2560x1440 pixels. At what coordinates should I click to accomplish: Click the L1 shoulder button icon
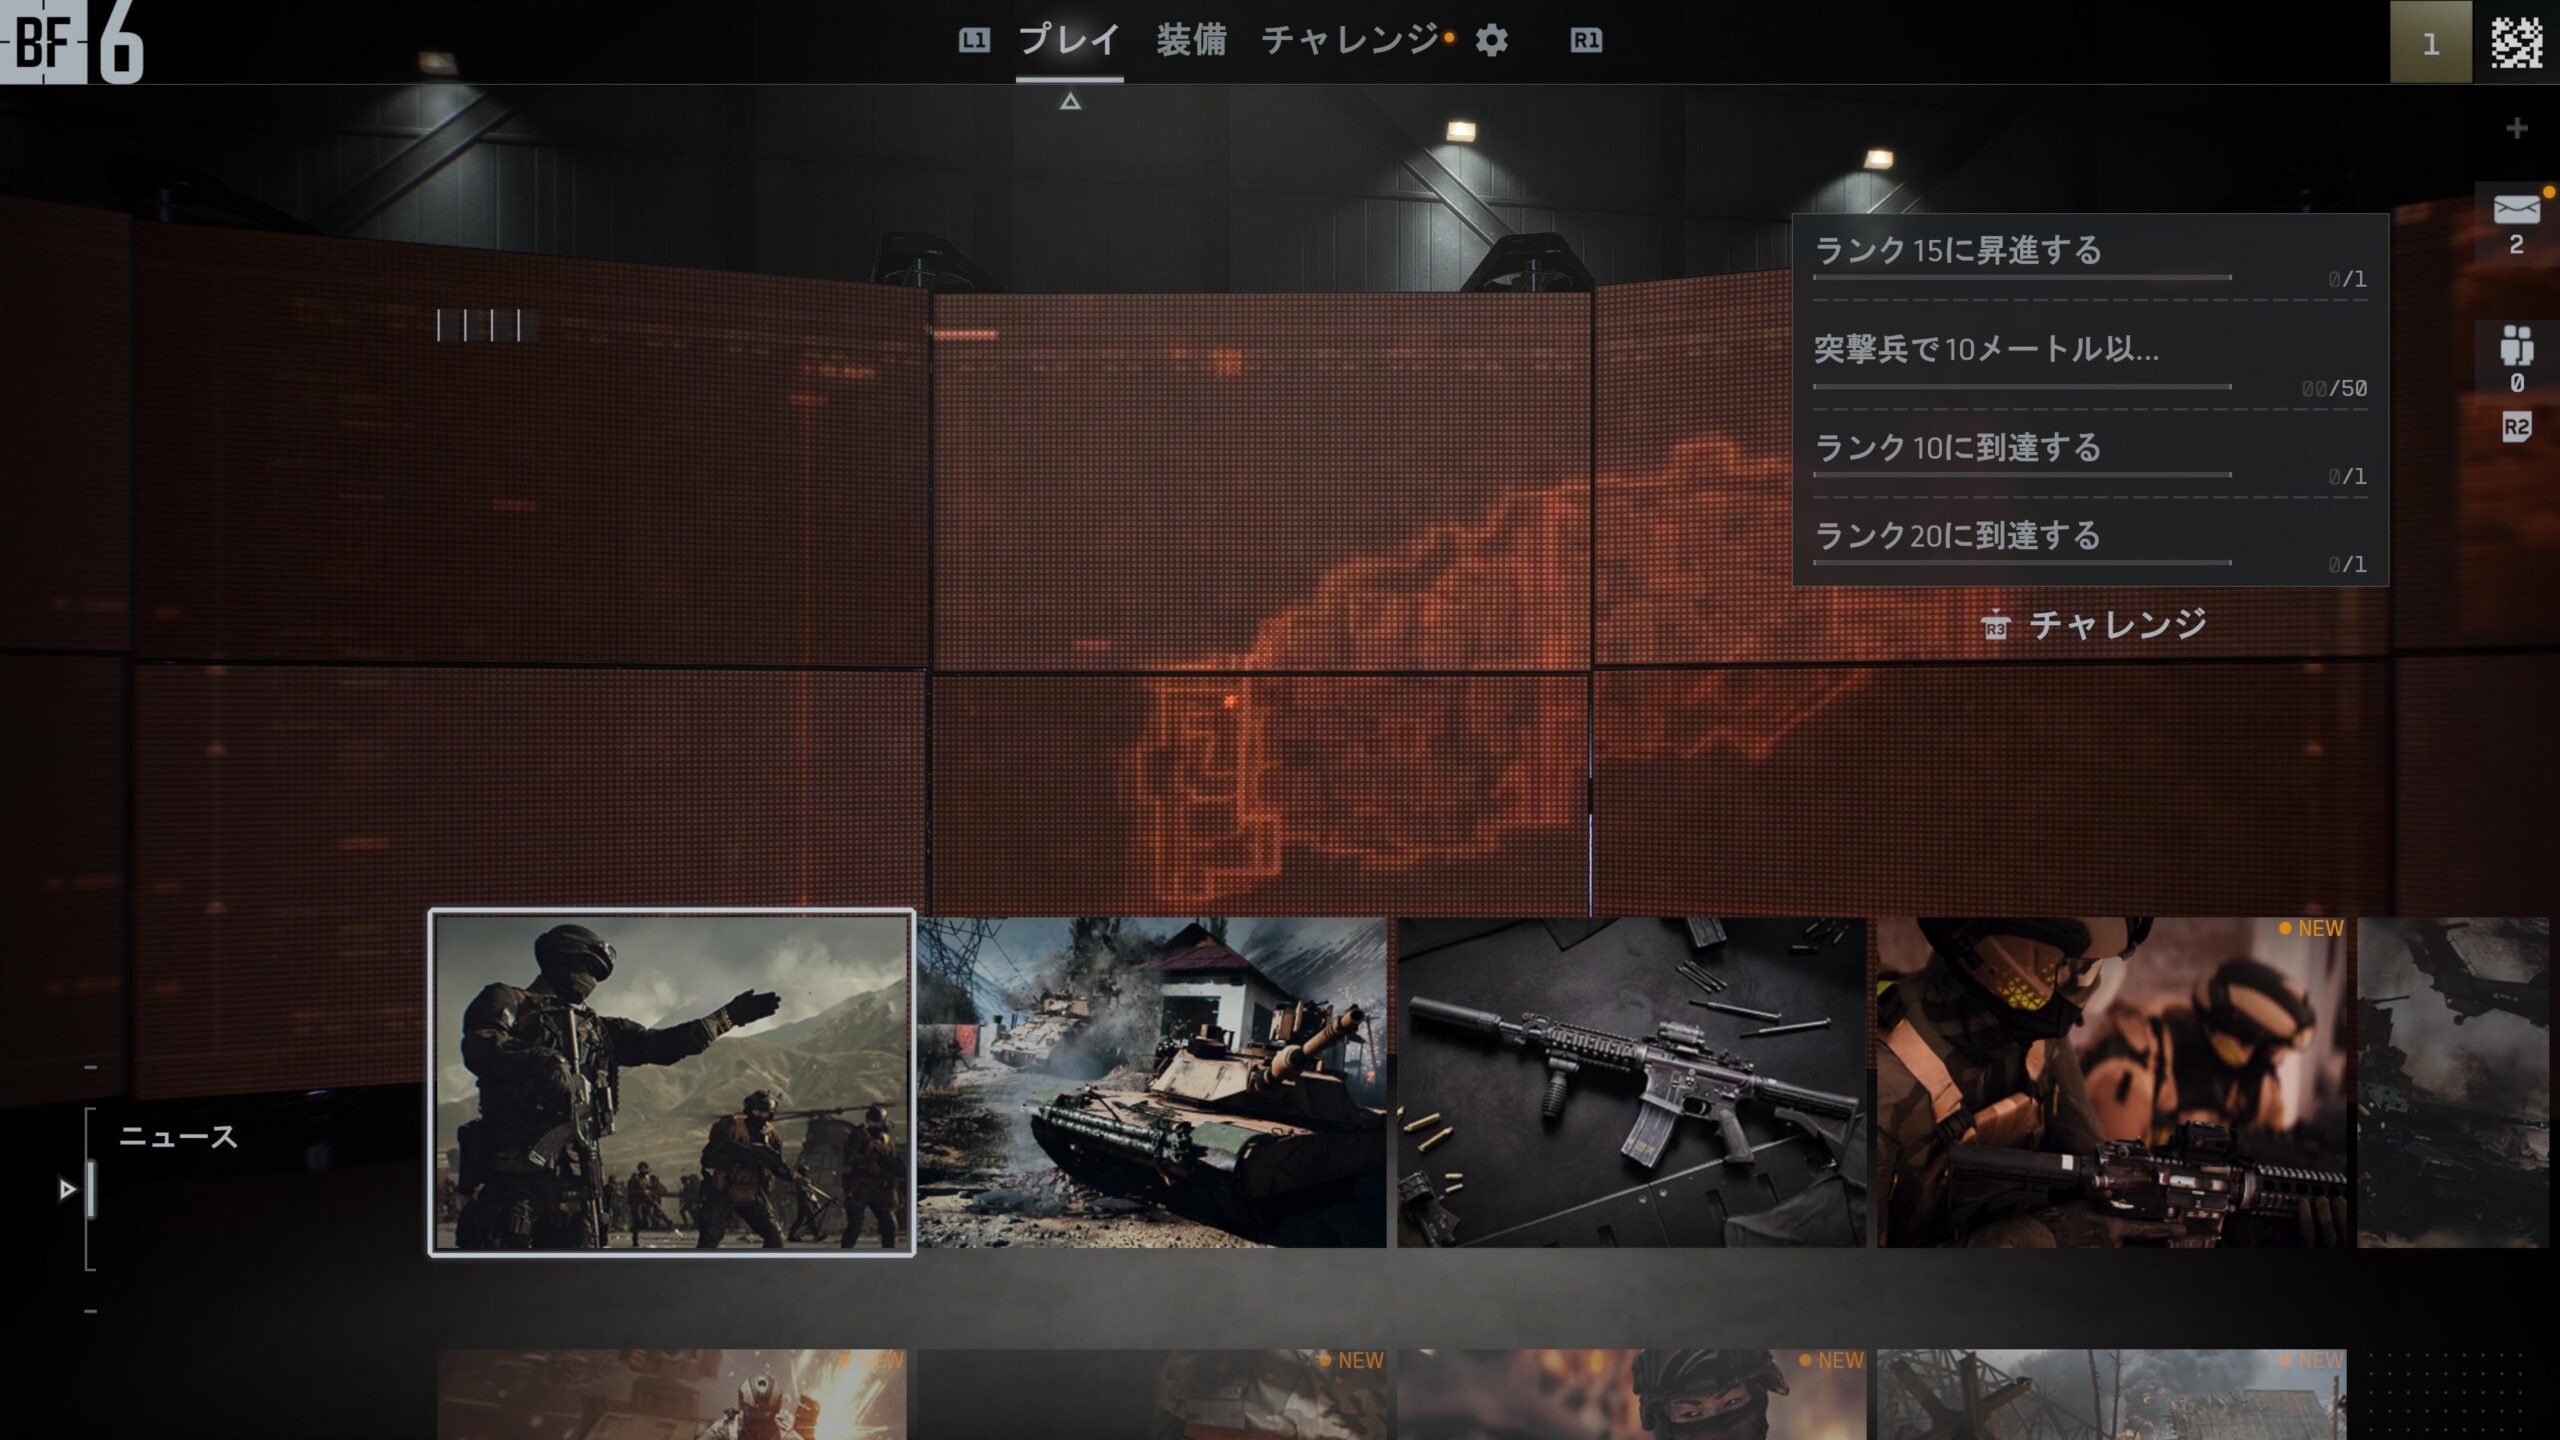pyautogui.click(x=974, y=41)
